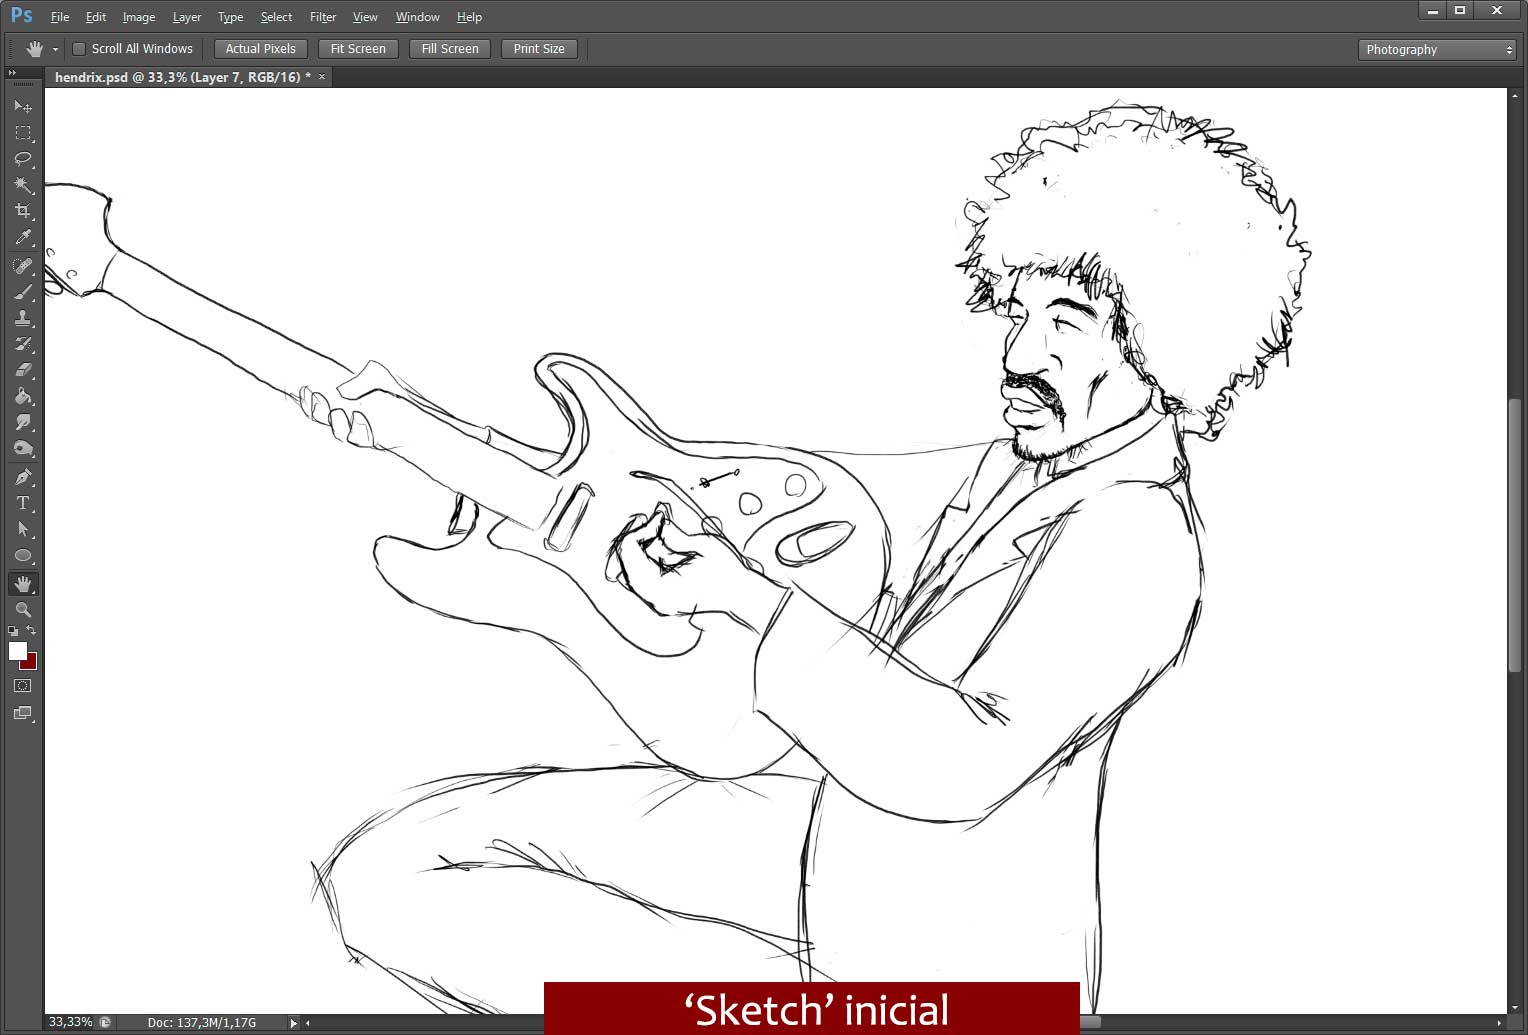The width and height of the screenshot is (1528, 1035).
Task: Select the Magic Wand tool
Action: click(23, 185)
